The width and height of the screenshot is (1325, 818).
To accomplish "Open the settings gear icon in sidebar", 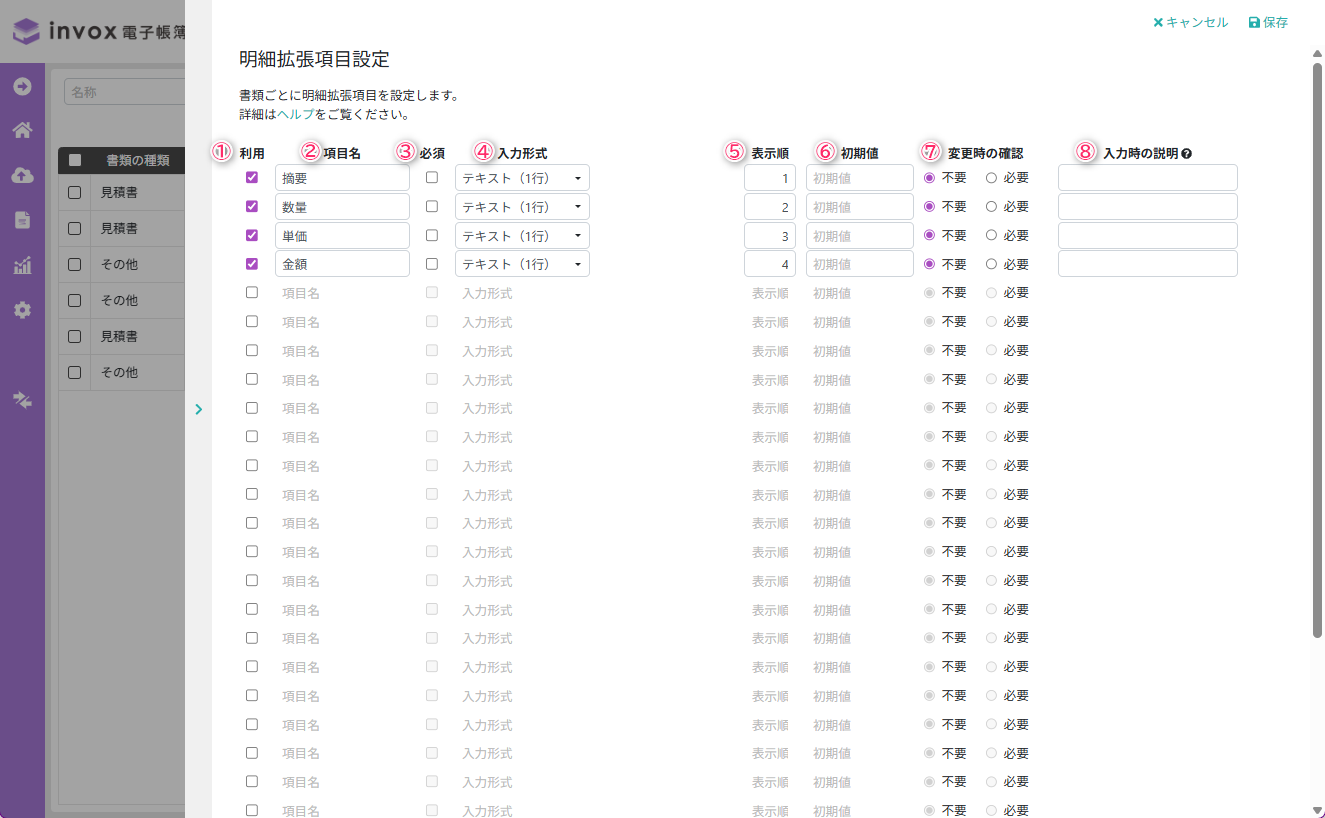I will (x=22, y=310).
